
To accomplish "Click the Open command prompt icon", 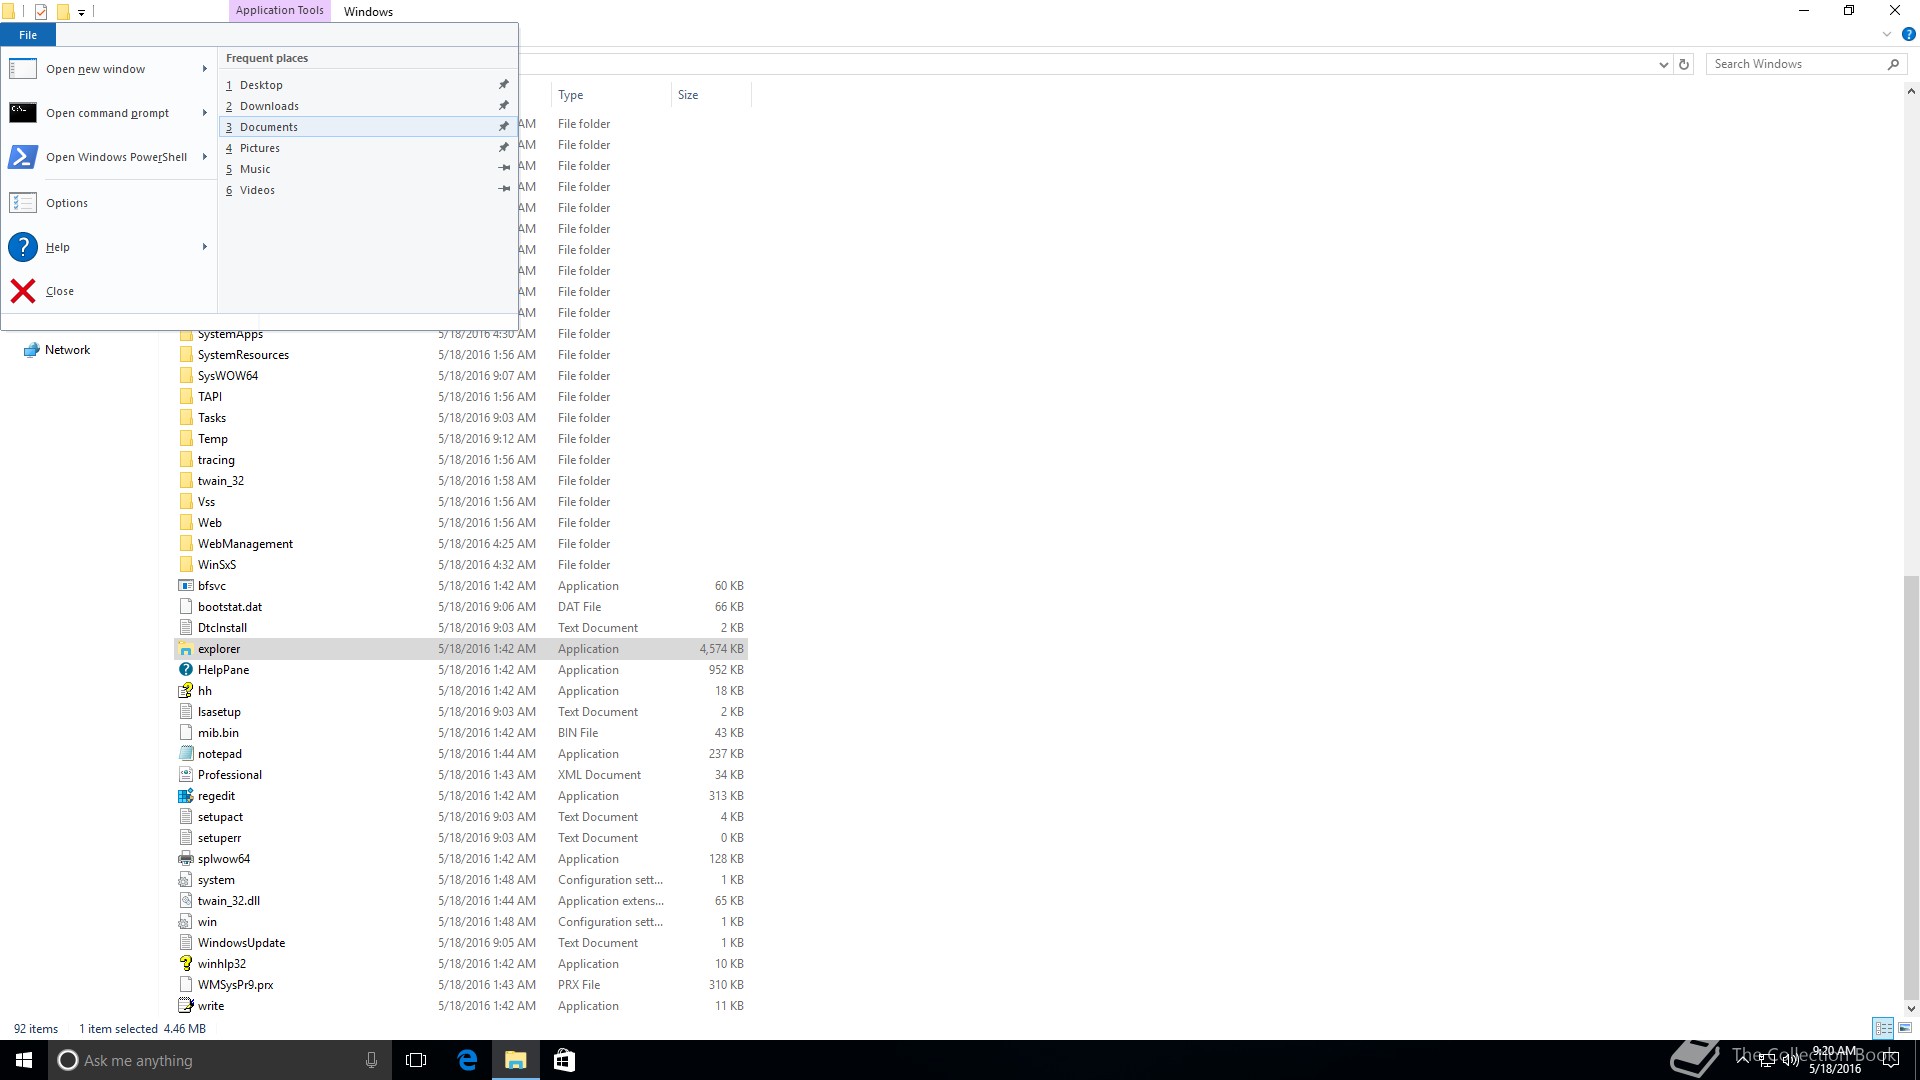I will 23,113.
